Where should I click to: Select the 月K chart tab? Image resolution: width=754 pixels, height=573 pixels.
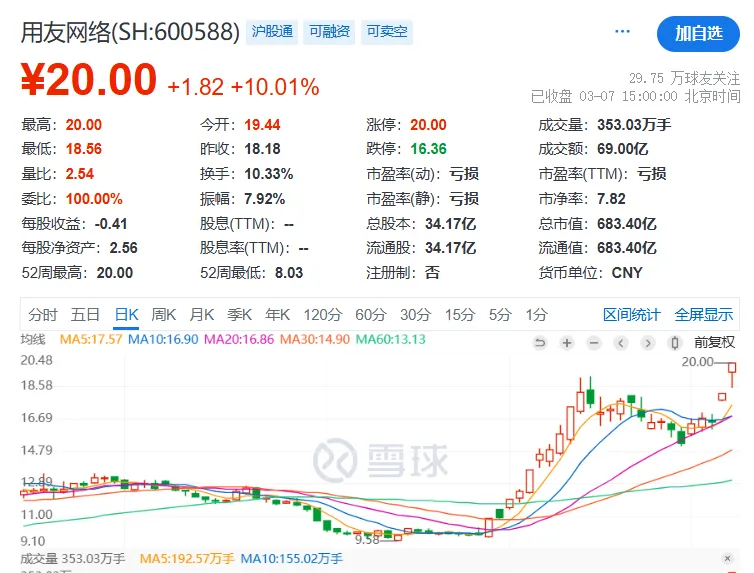coord(201,315)
